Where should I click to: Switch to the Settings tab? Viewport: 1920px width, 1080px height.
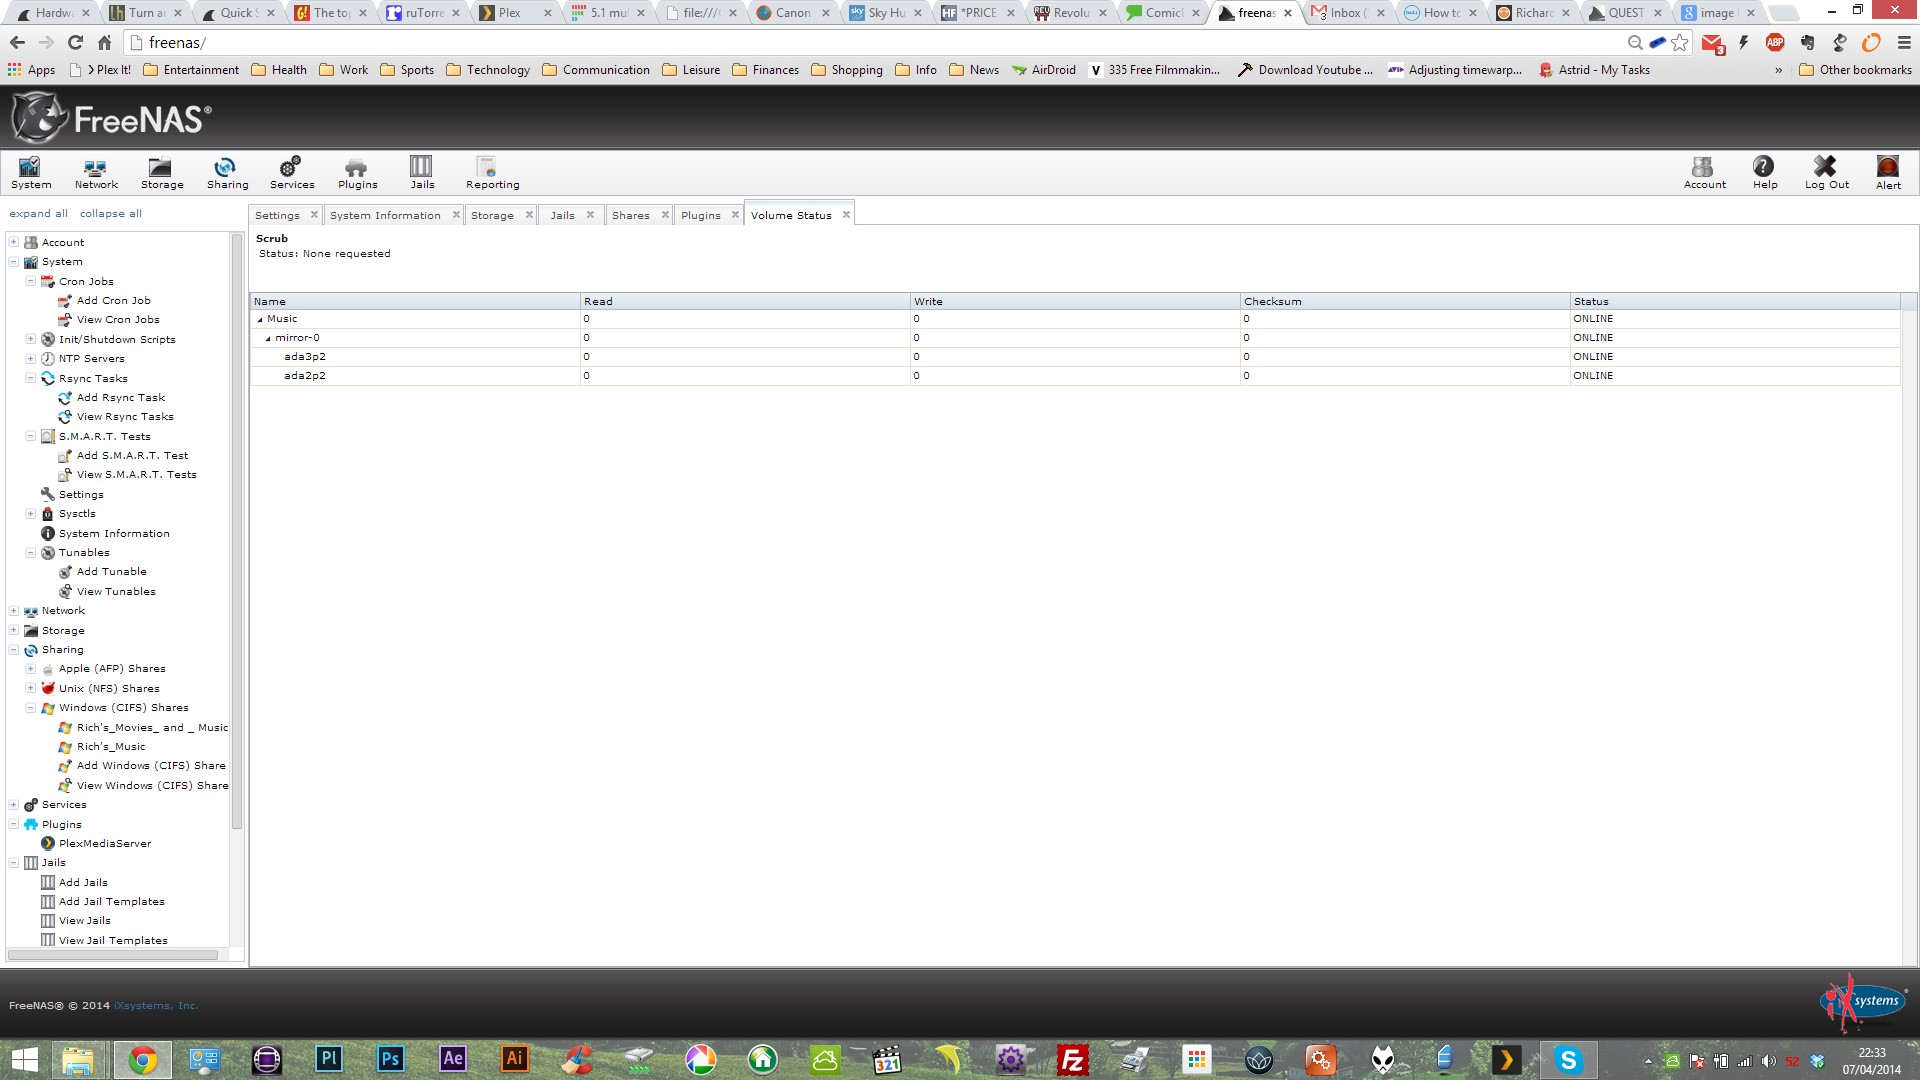coord(277,215)
